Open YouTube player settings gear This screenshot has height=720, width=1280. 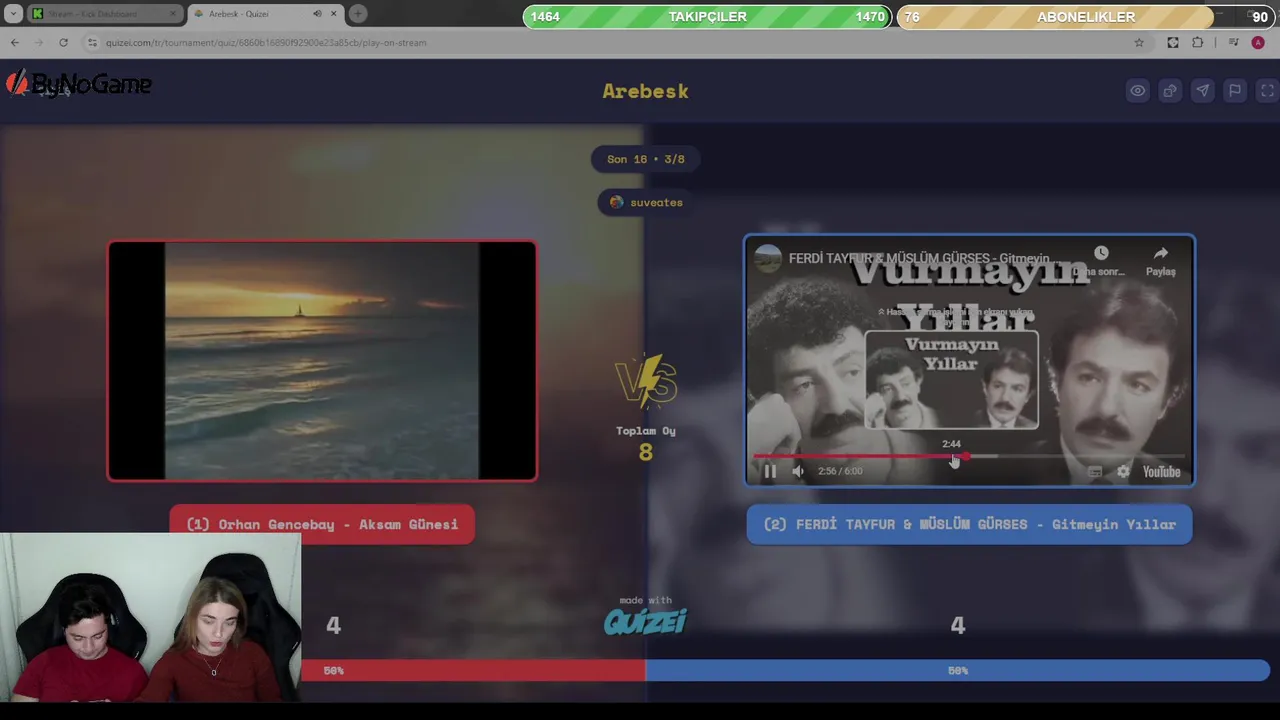[x=1123, y=471]
